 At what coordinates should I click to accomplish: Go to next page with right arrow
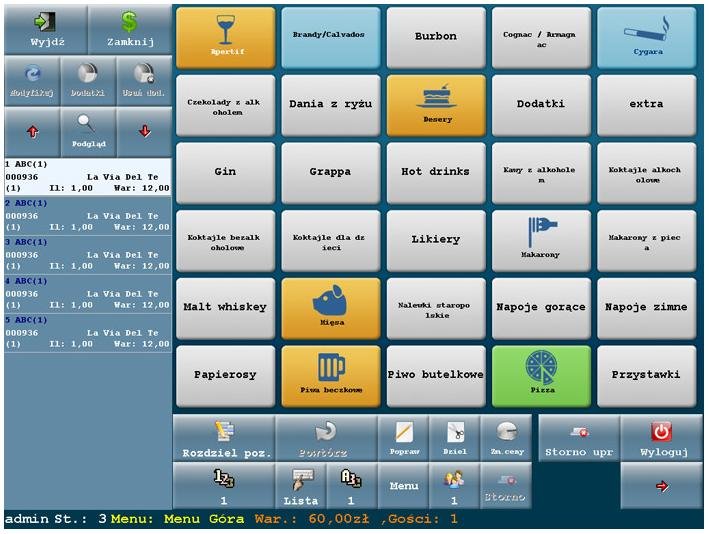click(x=661, y=486)
